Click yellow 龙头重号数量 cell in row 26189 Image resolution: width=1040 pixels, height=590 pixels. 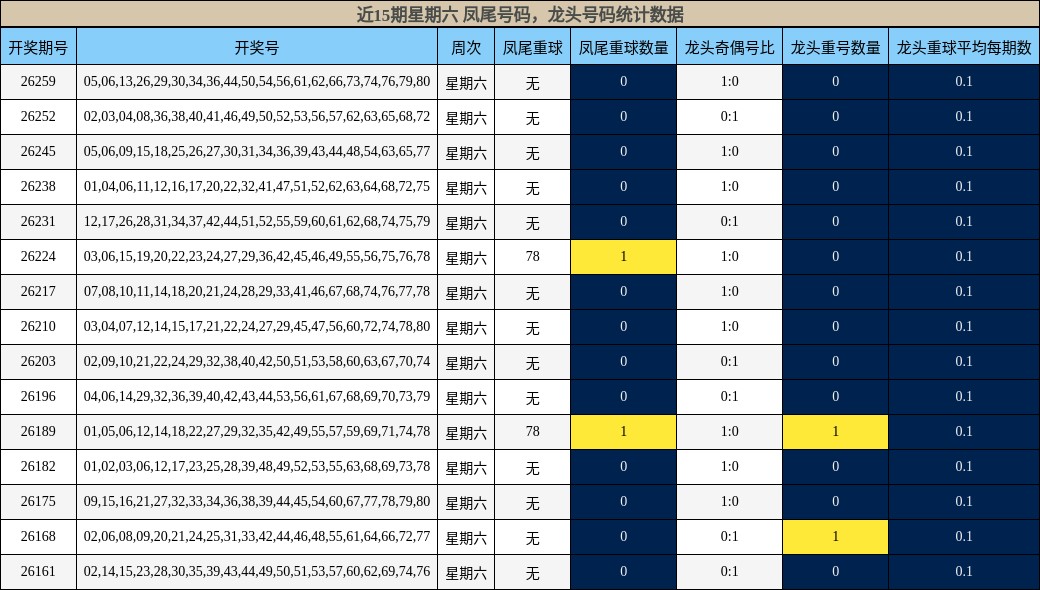(836, 432)
